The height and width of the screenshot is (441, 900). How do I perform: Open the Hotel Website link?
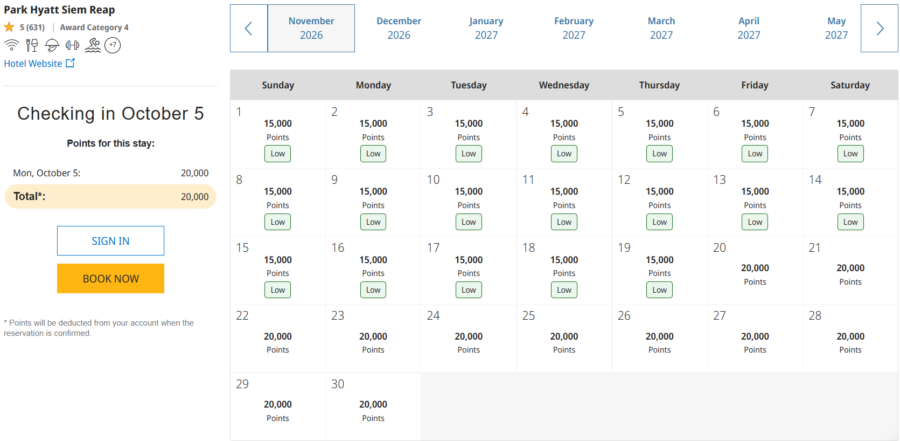[x=33, y=64]
